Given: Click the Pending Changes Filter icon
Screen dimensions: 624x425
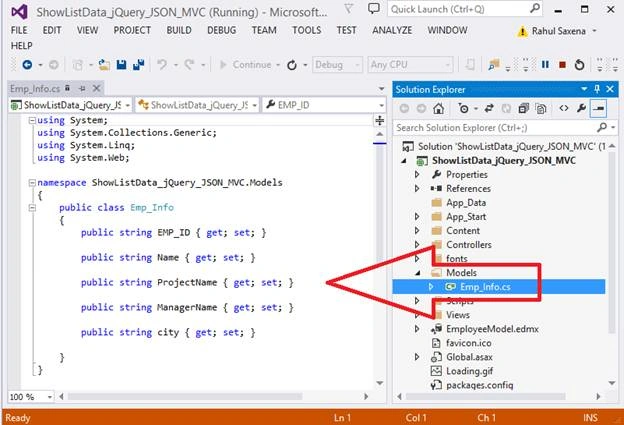Looking at the screenshot, I should pyautogui.click(x=464, y=108).
